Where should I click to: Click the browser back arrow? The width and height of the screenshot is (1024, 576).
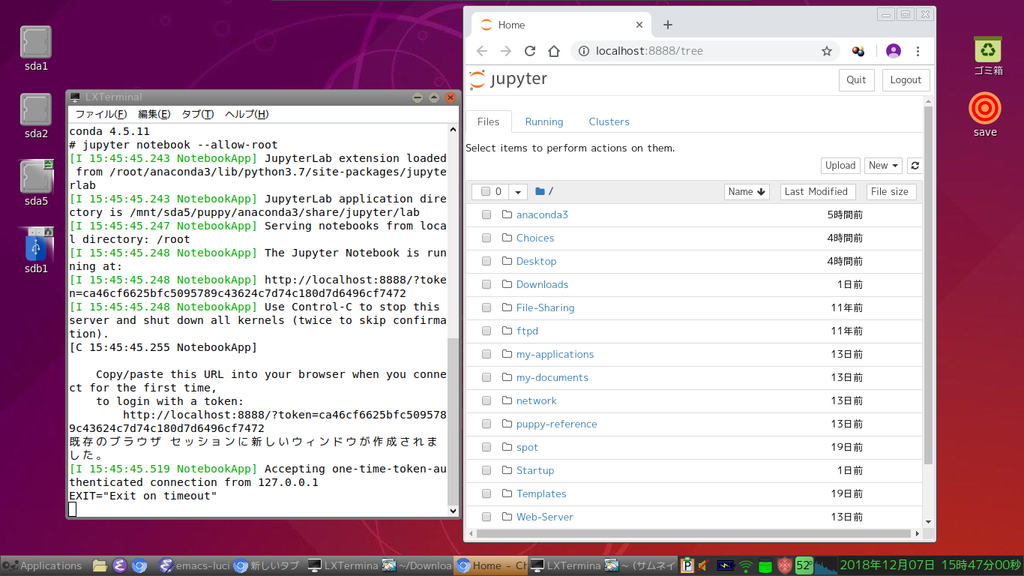click(482, 51)
